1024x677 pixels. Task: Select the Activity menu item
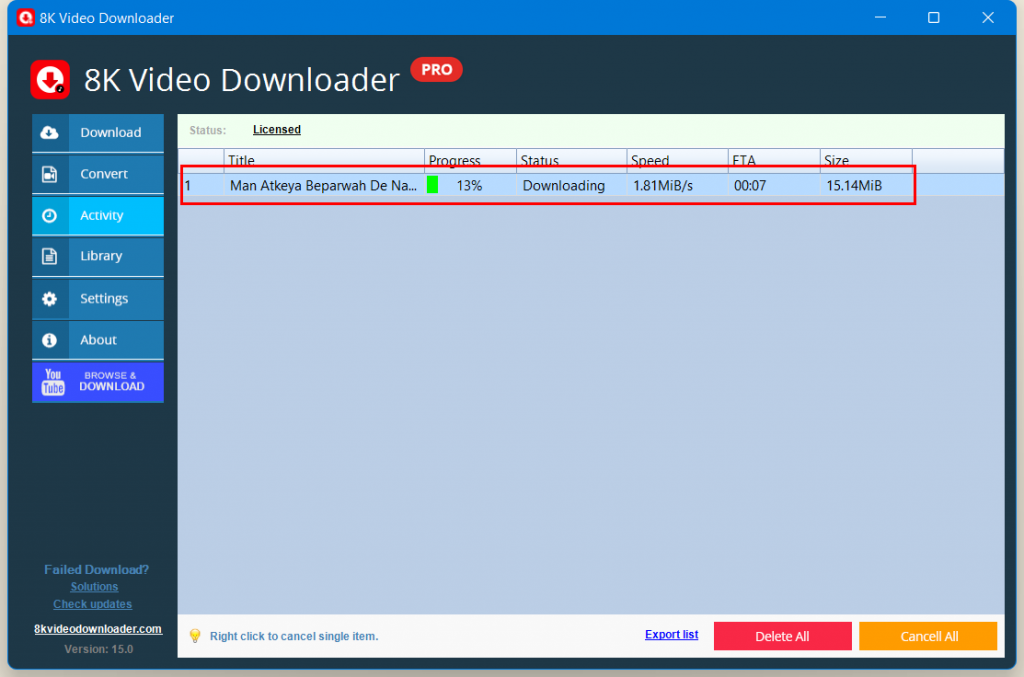[98, 215]
